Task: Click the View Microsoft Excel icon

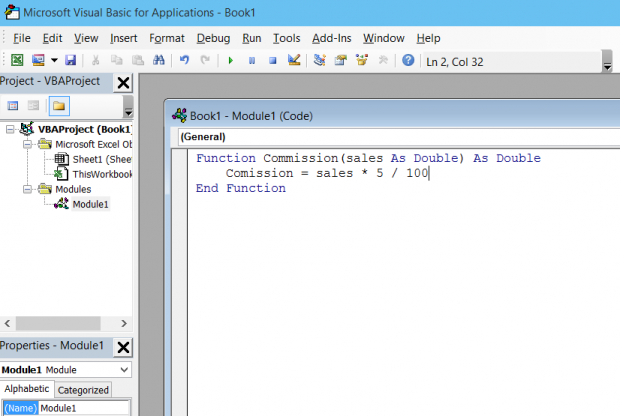Action: pos(17,60)
